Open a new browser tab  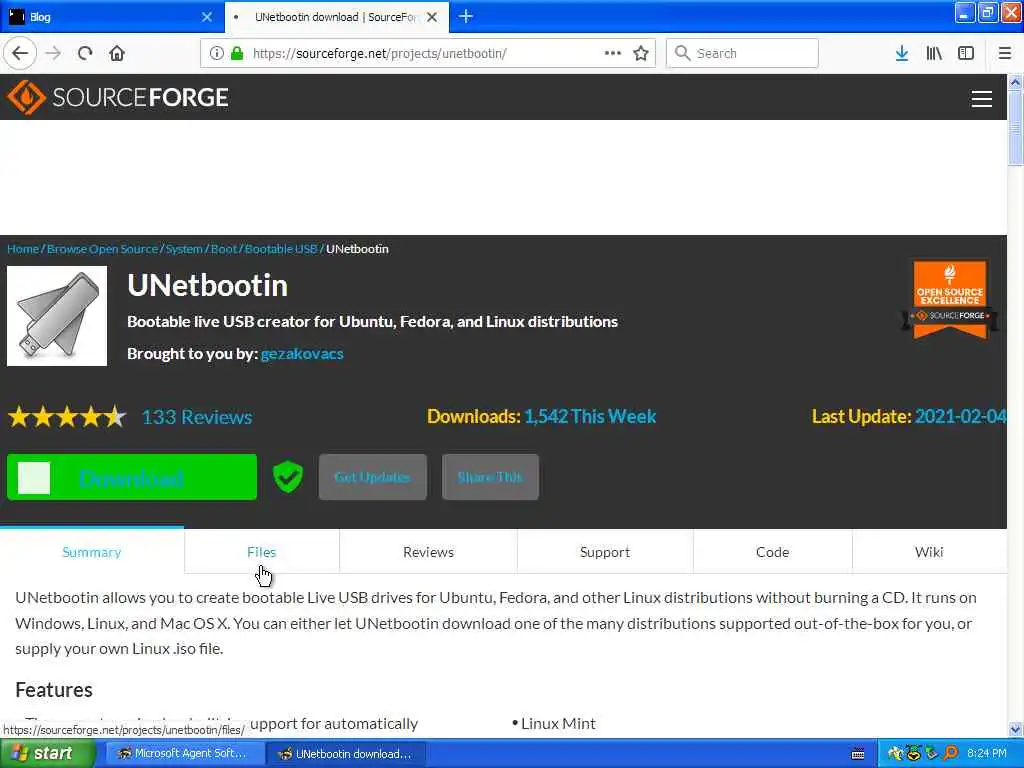(x=466, y=16)
